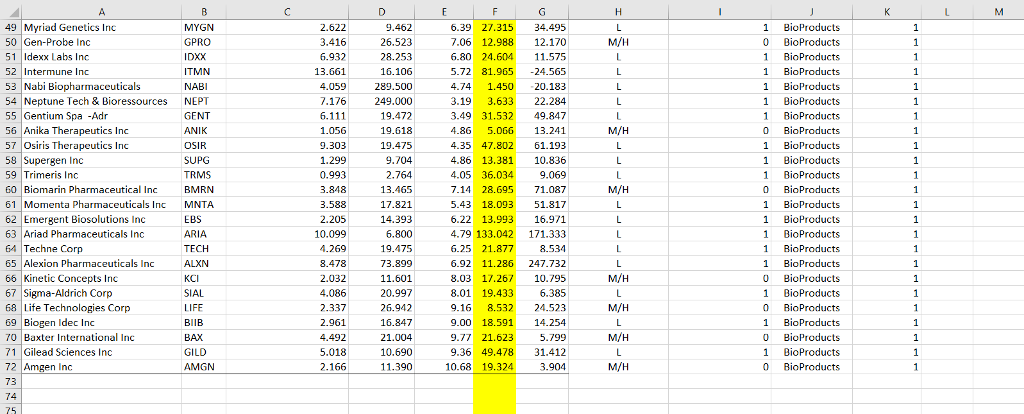The image size is (1024, 414).
Task: Click cell Neptune Tech & Bioressources
Action: coord(102,101)
